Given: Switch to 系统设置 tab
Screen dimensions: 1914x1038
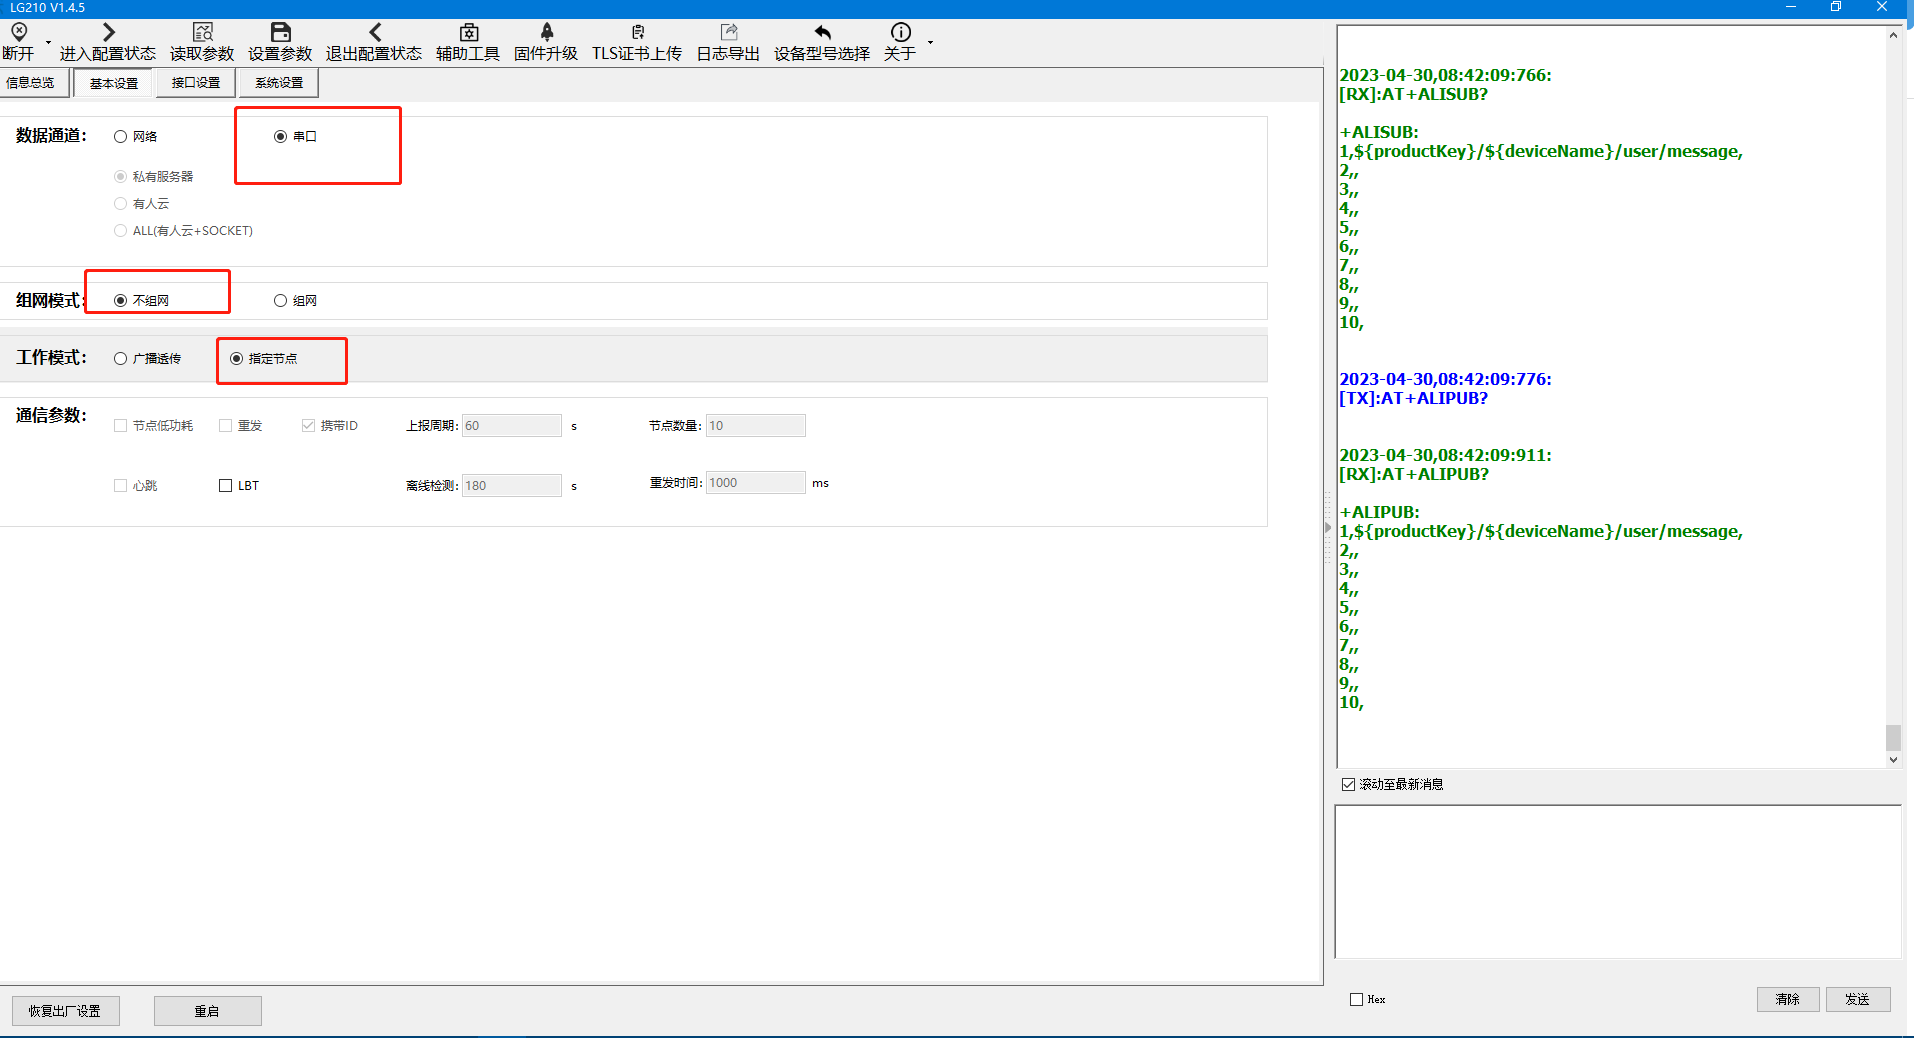Looking at the screenshot, I should click(x=279, y=83).
